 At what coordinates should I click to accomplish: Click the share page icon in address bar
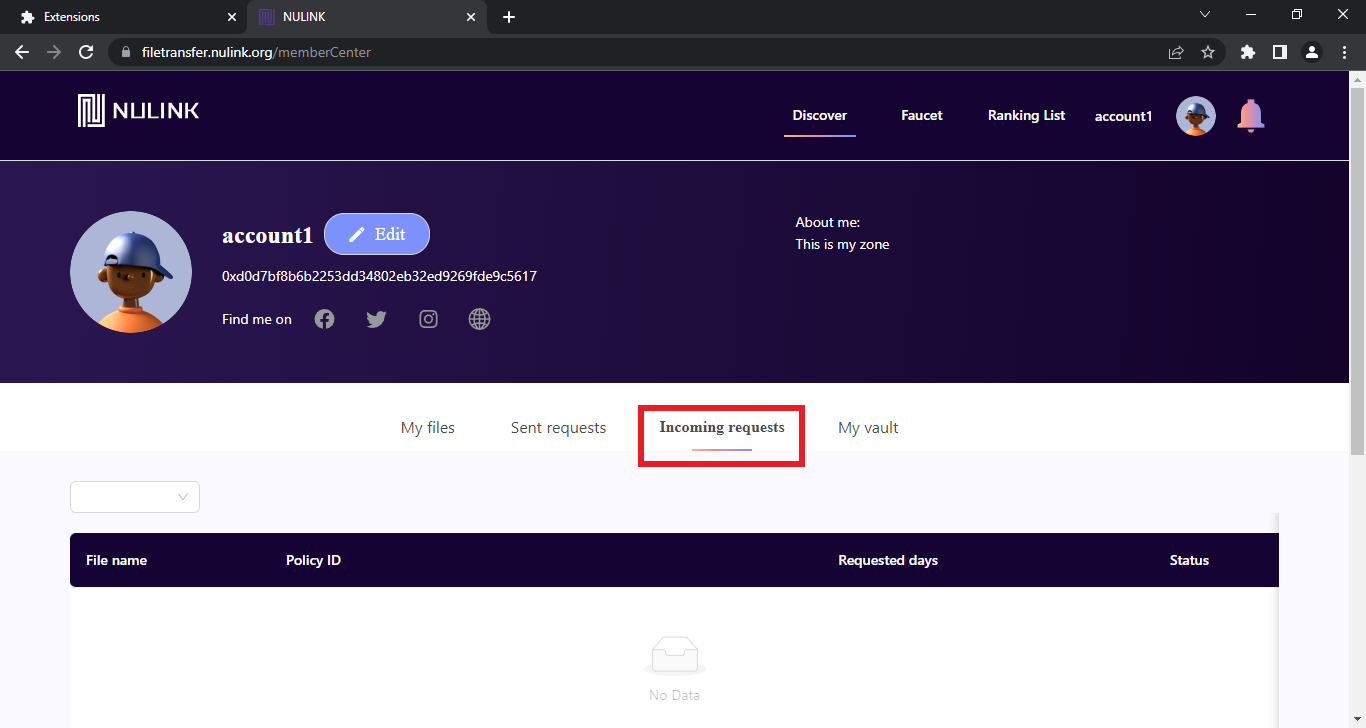tap(1176, 52)
